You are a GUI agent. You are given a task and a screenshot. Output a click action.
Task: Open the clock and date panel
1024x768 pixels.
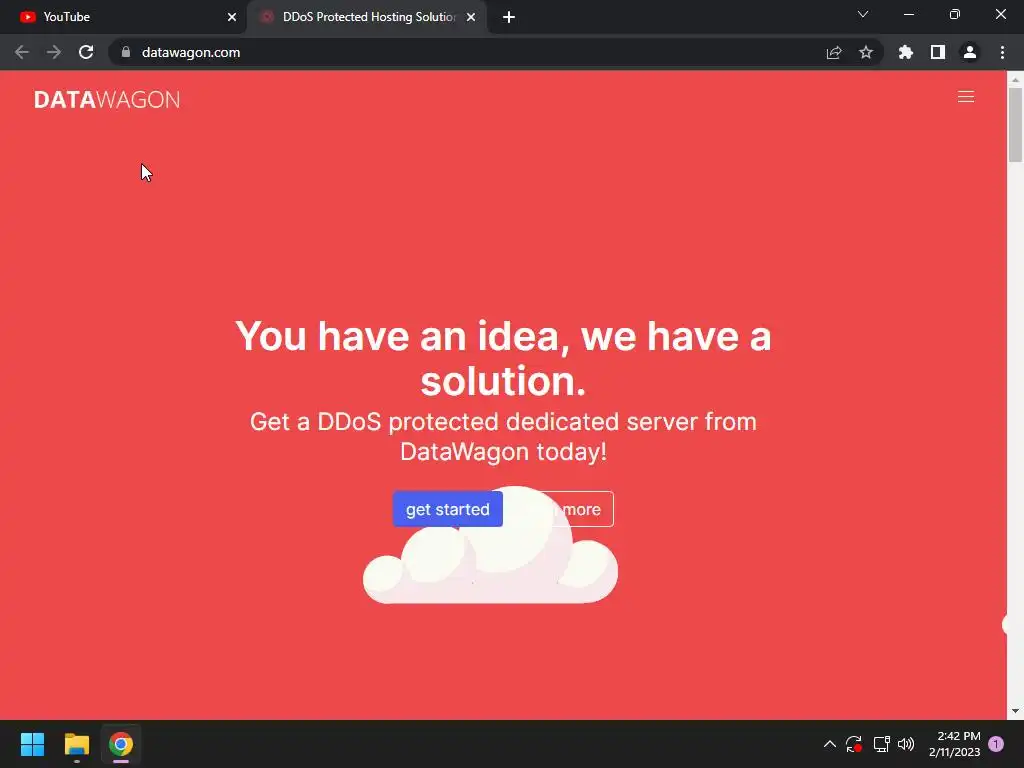coord(955,744)
